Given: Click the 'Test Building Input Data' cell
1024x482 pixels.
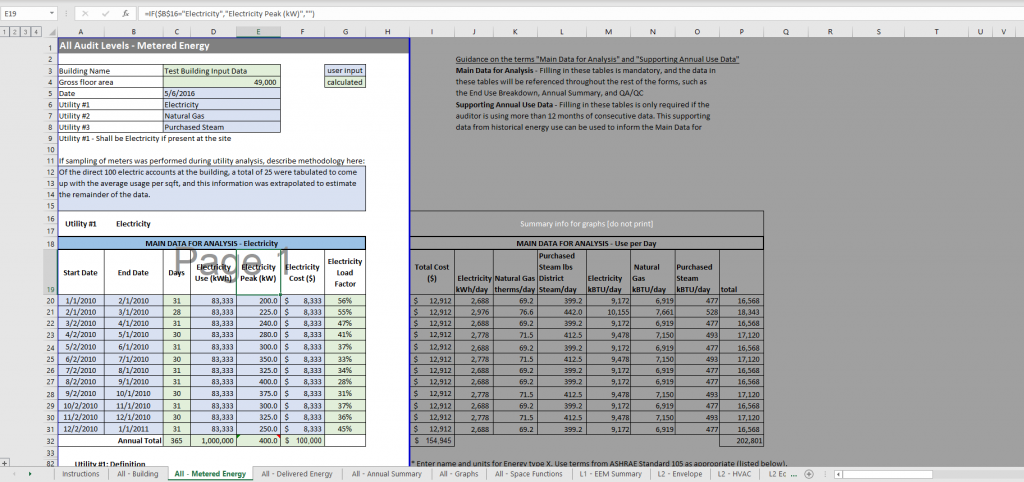Looking at the screenshot, I should (222, 71).
